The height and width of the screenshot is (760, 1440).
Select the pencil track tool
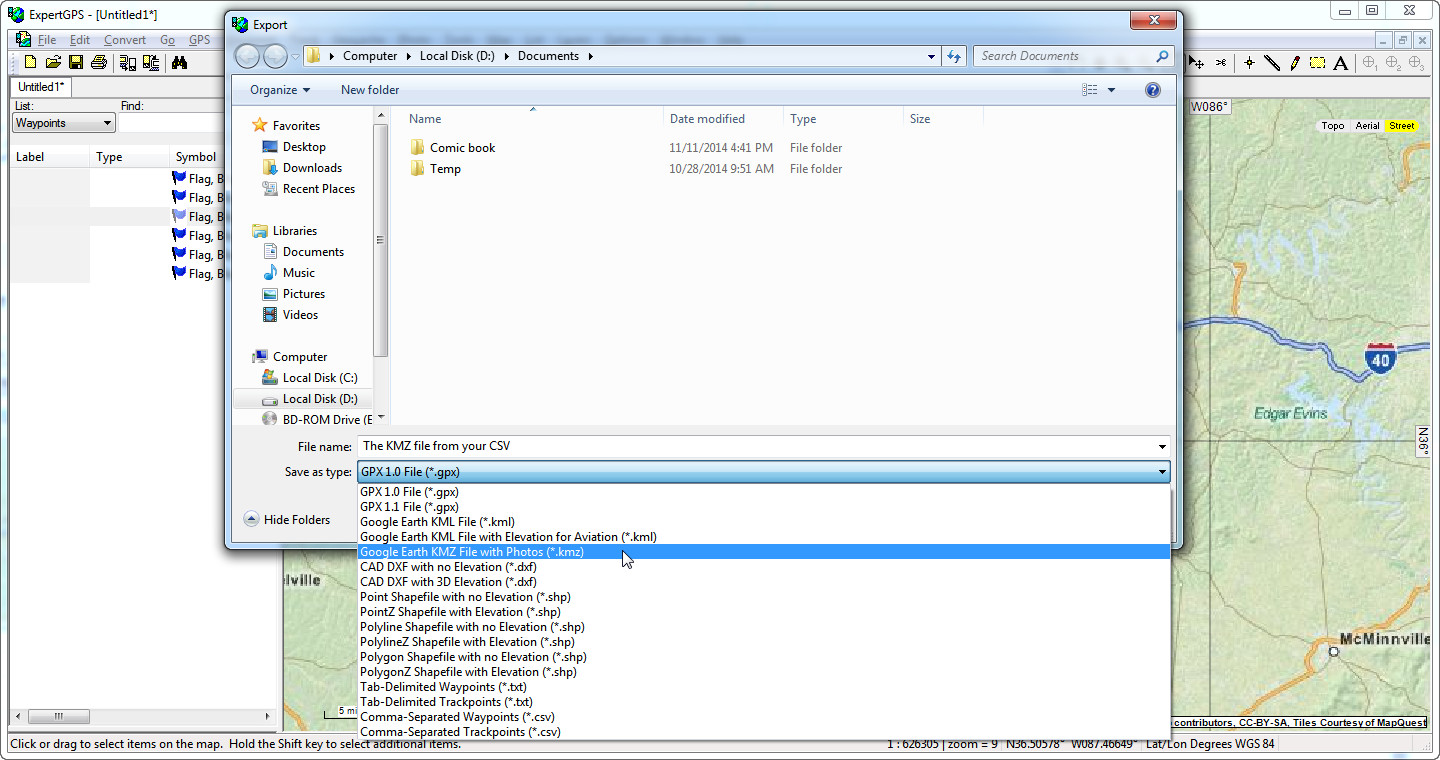[1295, 63]
